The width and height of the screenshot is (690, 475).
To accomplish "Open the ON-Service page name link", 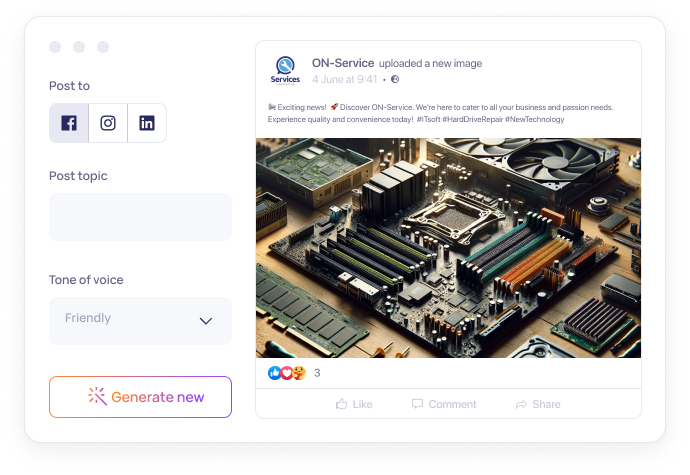I will (x=343, y=63).
